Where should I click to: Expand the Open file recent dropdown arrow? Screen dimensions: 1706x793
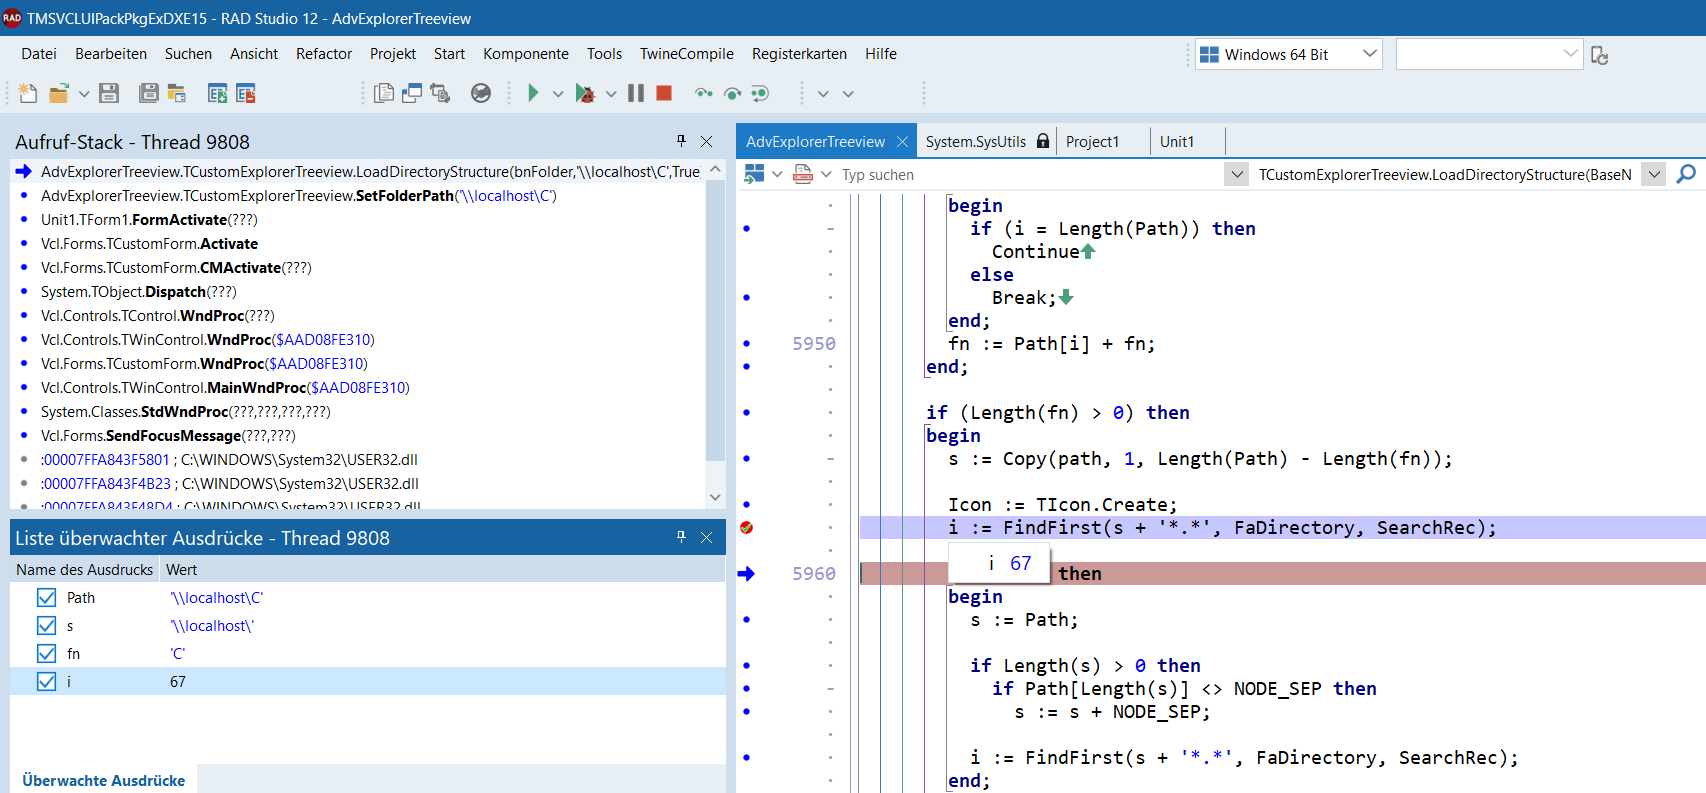[84, 94]
